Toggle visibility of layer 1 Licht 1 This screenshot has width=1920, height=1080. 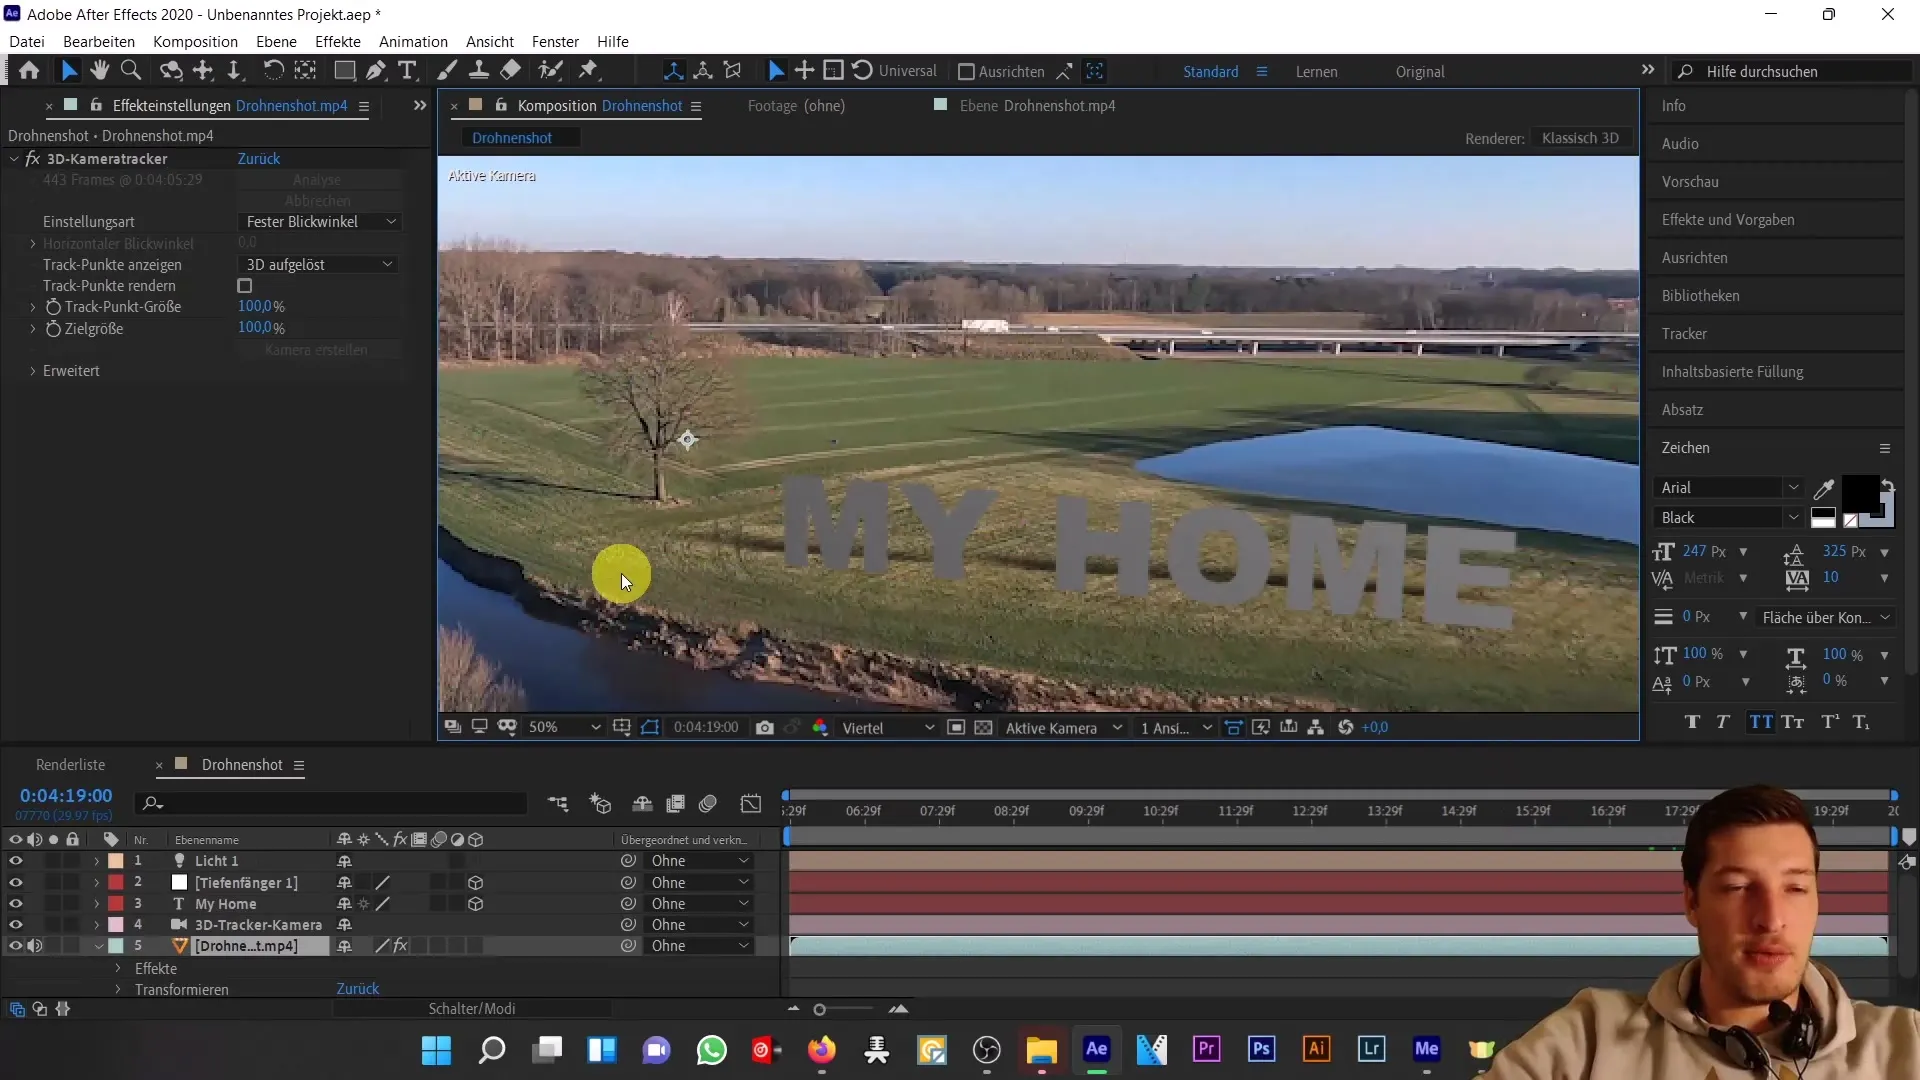[15, 860]
